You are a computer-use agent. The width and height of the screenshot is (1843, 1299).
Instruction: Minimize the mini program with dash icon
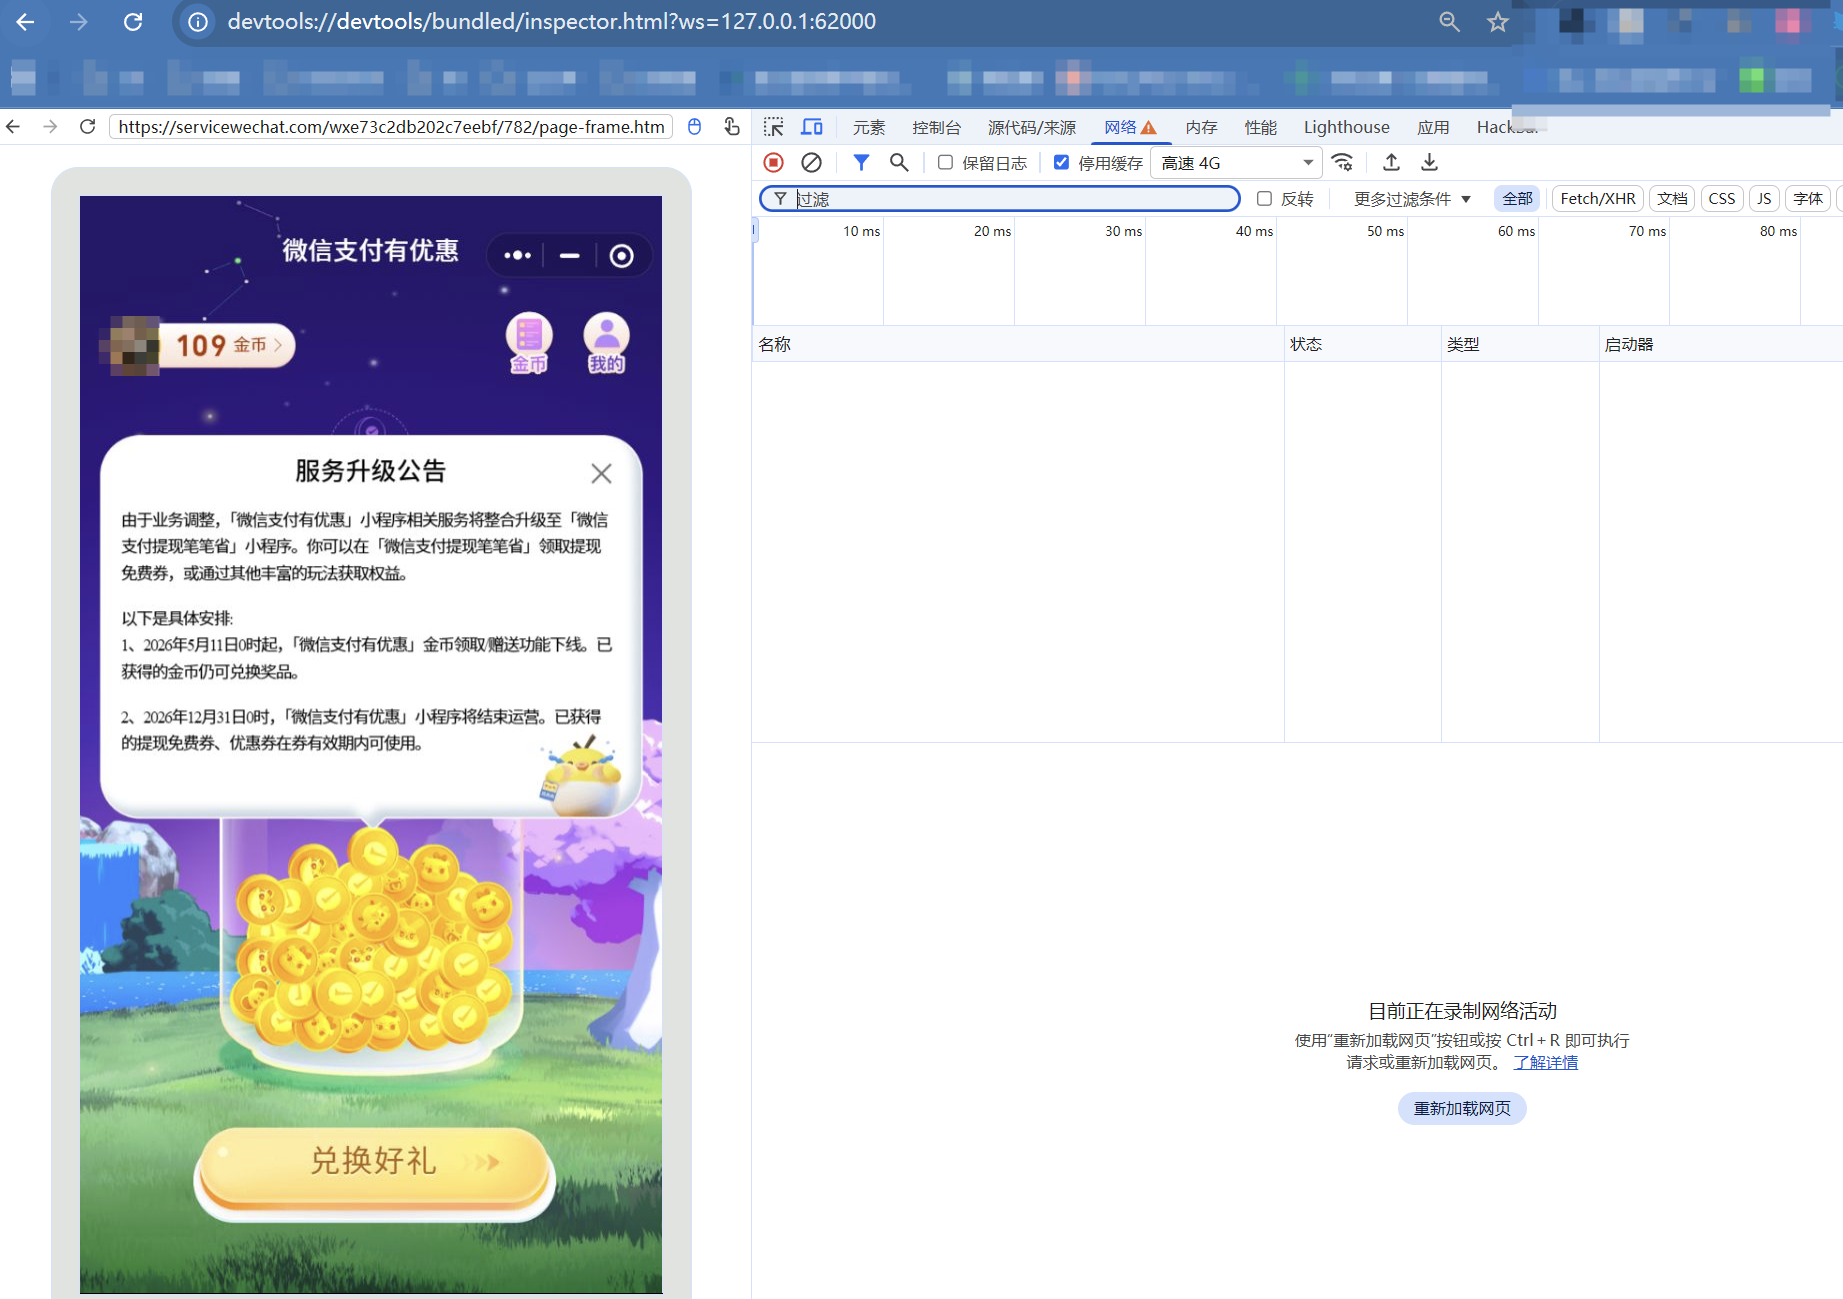[570, 256]
